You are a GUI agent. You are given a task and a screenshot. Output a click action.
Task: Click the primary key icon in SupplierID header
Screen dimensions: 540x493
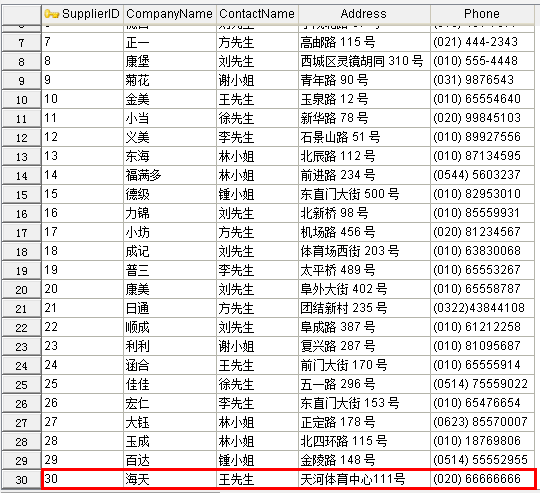52,14
